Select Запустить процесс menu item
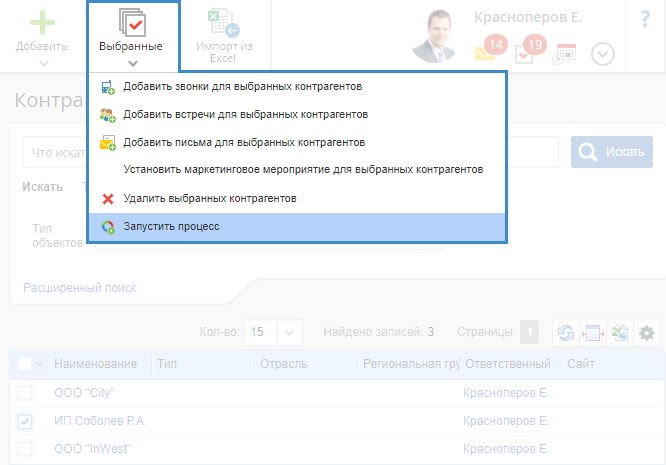 click(x=171, y=227)
